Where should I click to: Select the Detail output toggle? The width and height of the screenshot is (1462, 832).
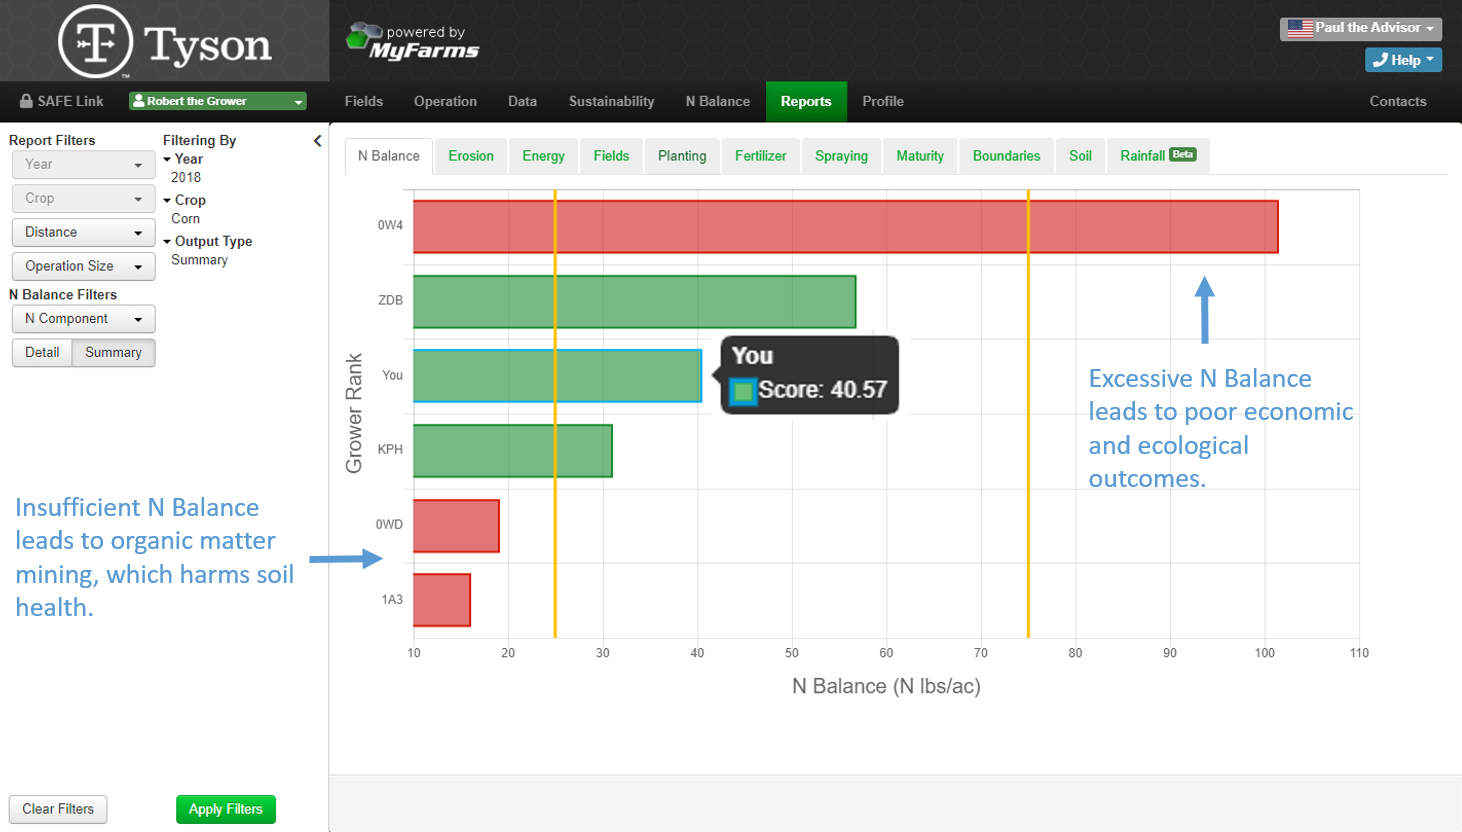point(42,352)
